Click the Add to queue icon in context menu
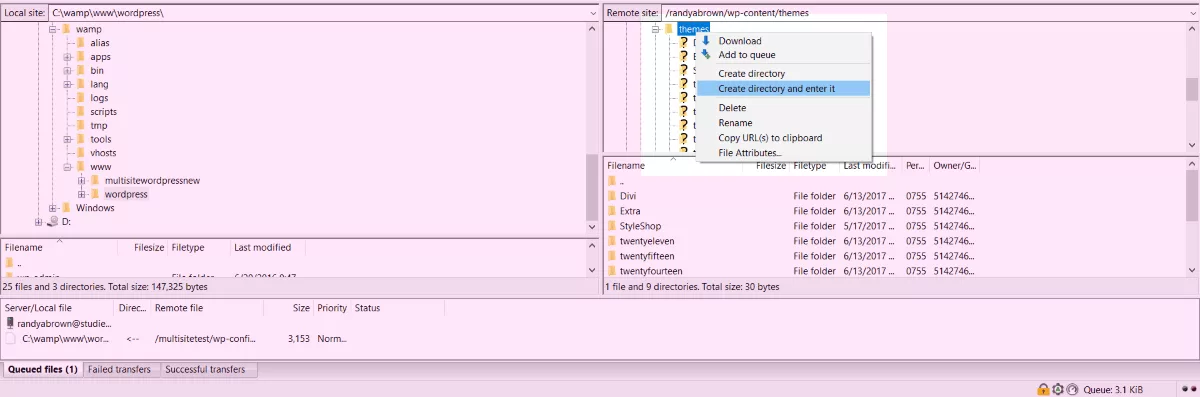 (706, 55)
